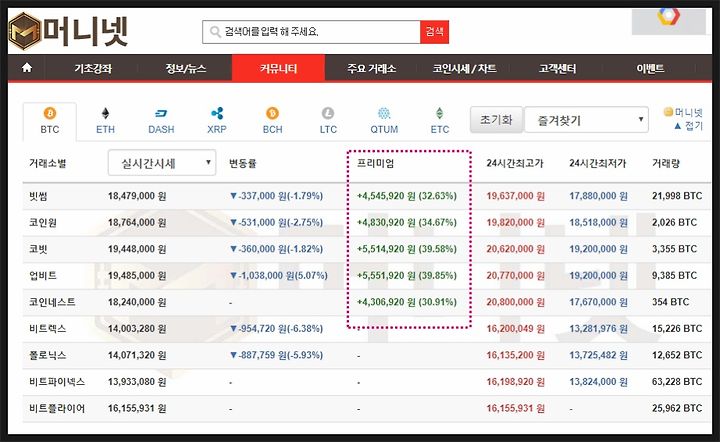
Task: Click the 비트렉스 exchange row name
Action: click(47, 329)
